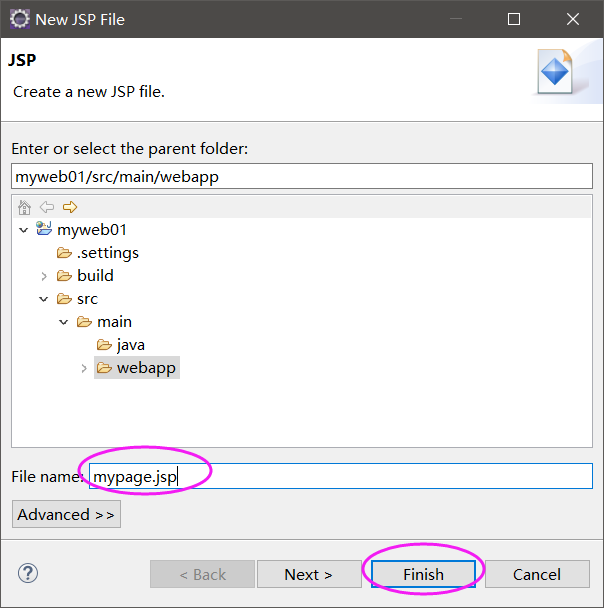Expand the webapp folder node
This screenshot has width=604, height=608.
(84, 368)
